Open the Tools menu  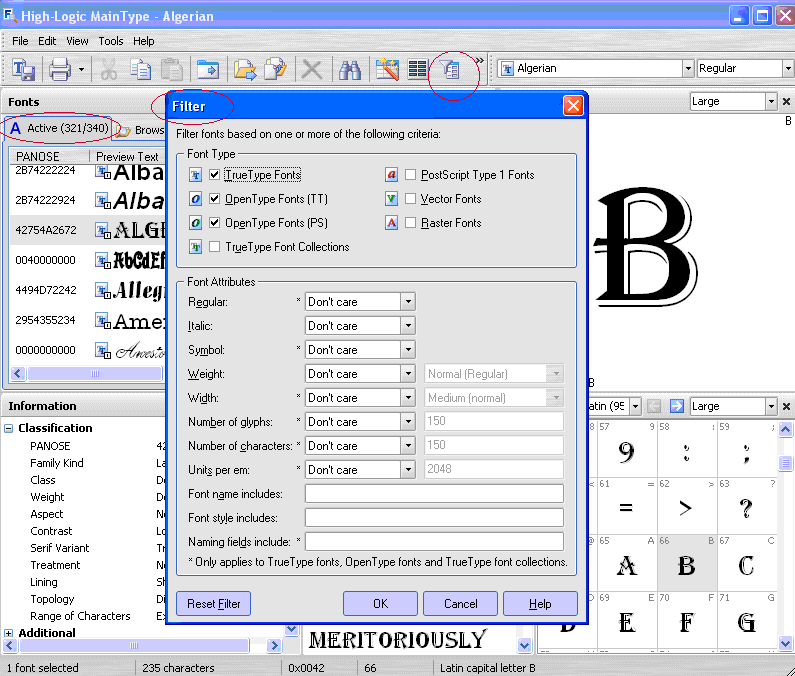click(x=111, y=41)
